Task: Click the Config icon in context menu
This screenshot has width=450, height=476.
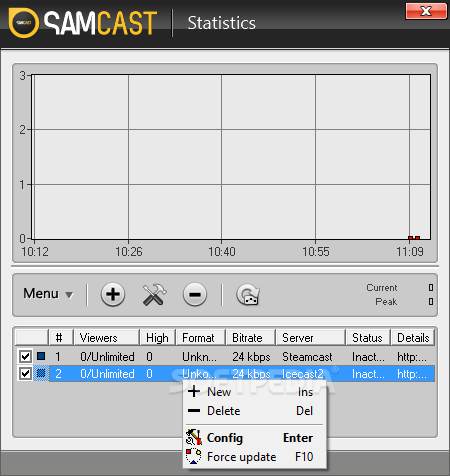Action: tap(194, 437)
